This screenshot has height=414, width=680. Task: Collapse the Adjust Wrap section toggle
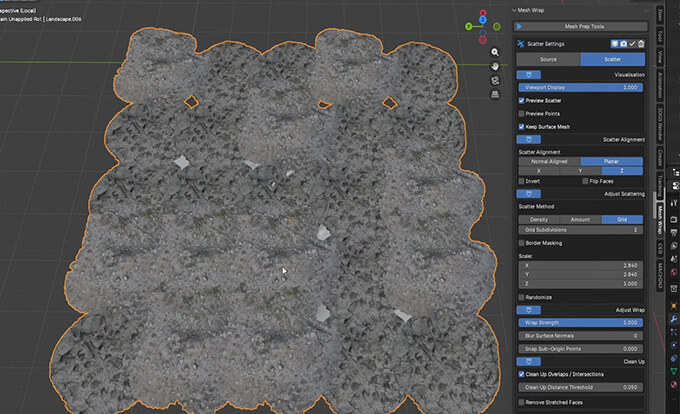pos(528,311)
